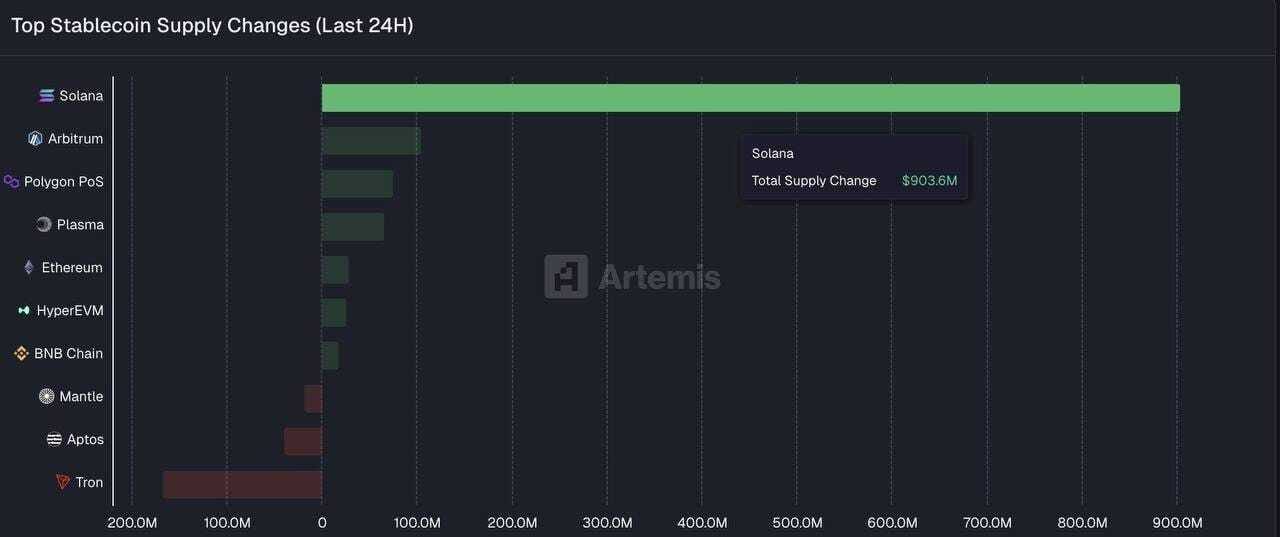Click the 900.0M x-axis label

tap(1177, 523)
